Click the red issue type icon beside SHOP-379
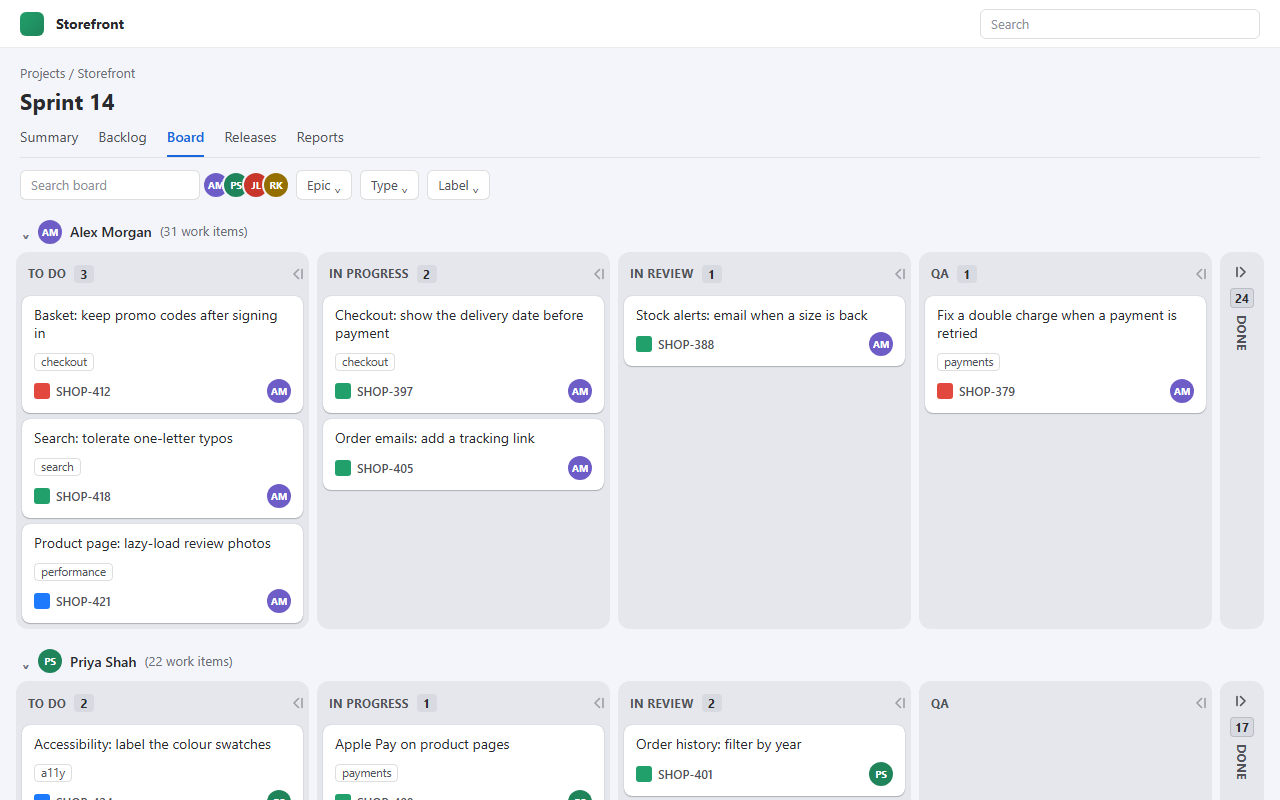 (945, 391)
